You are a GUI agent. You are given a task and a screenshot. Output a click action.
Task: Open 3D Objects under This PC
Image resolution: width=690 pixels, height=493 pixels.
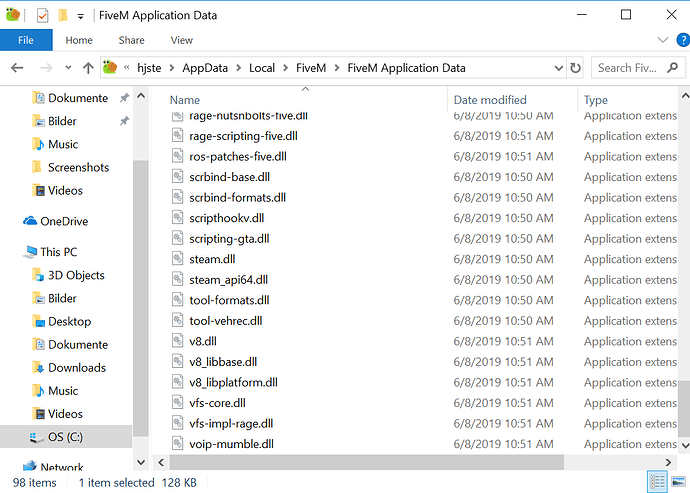click(x=76, y=275)
